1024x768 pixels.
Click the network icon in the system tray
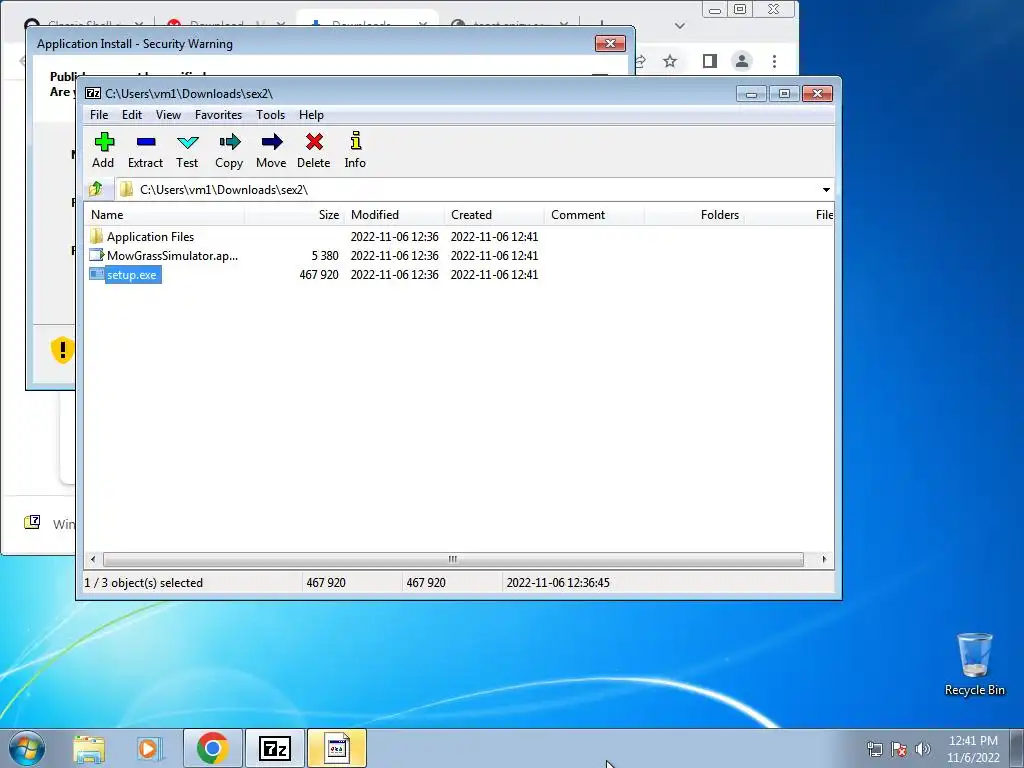coord(874,749)
